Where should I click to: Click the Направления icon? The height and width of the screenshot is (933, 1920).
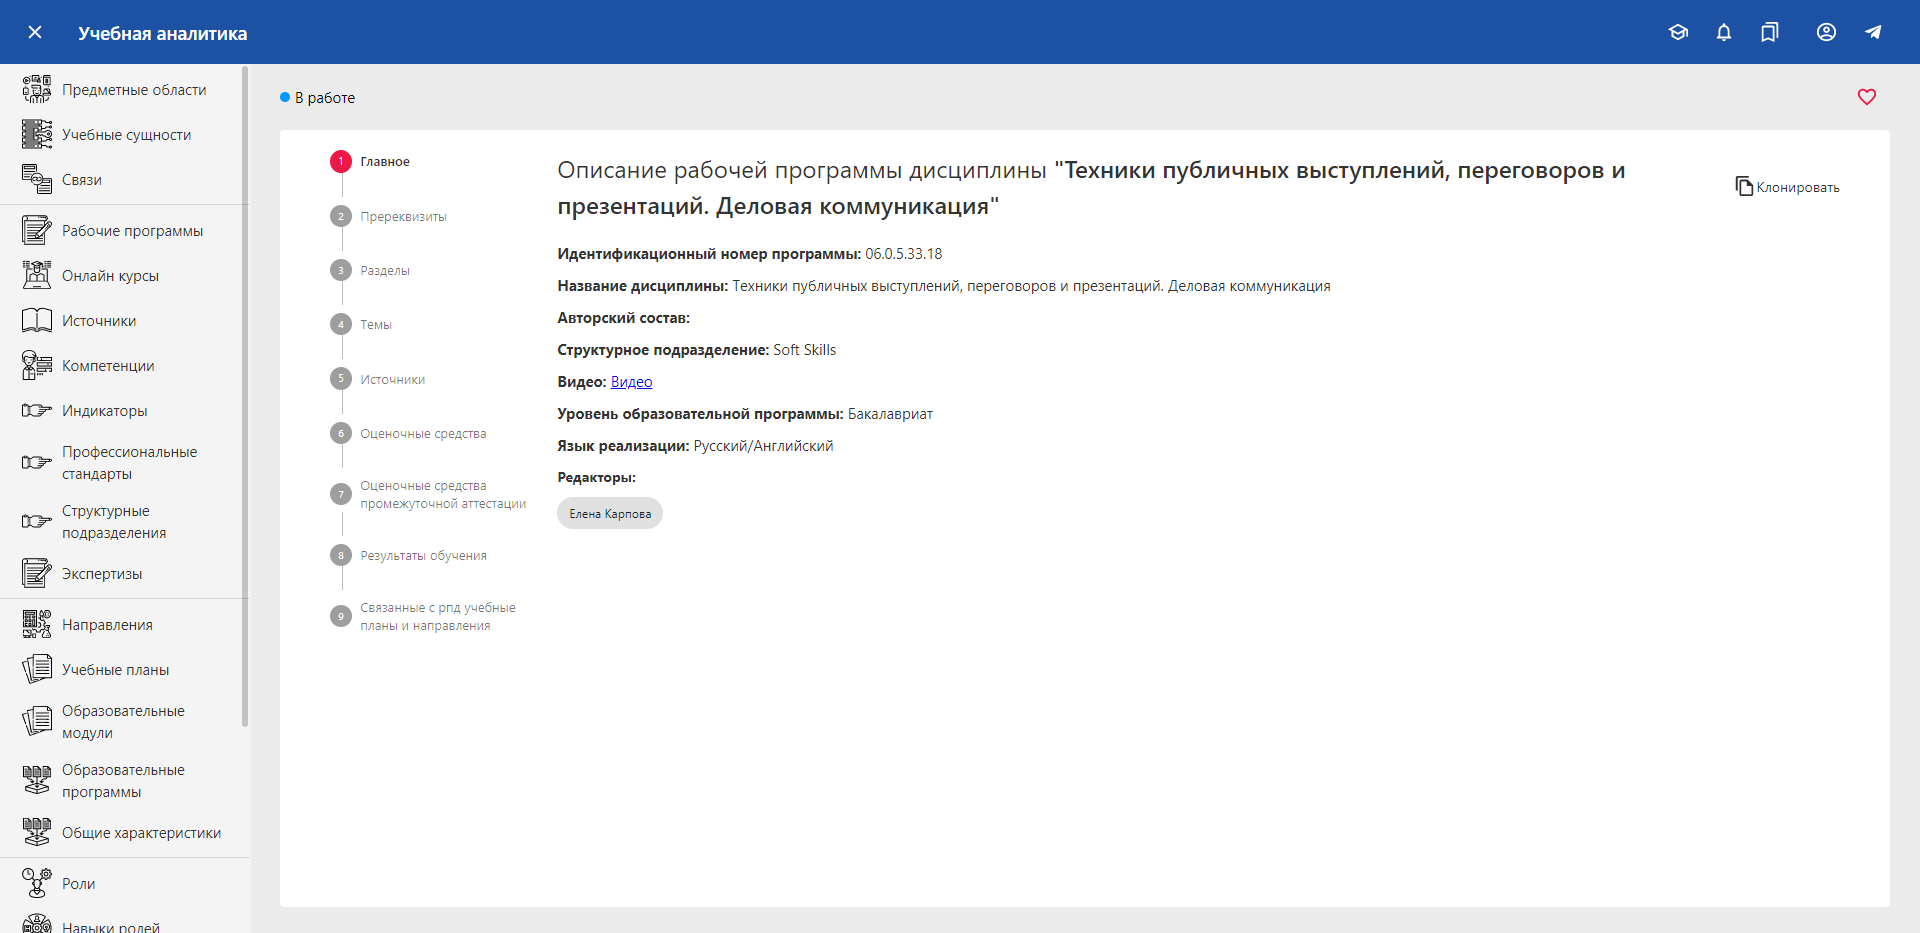click(x=37, y=624)
